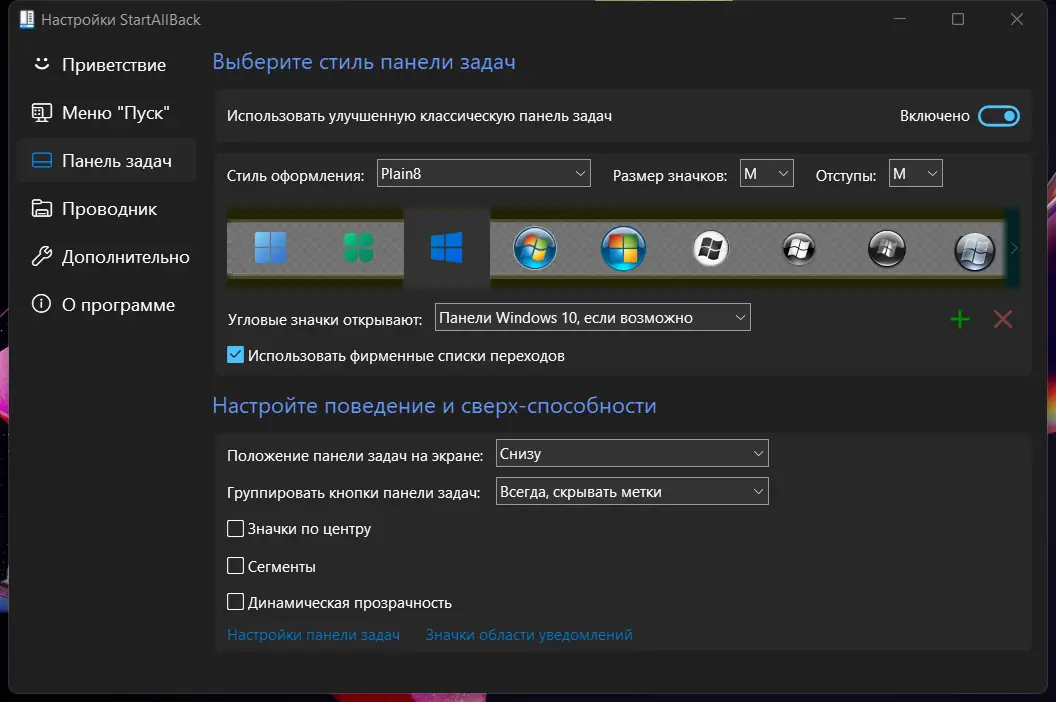Select the blue Windows 8 start button style
This screenshot has width=1056, height=702.
point(269,247)
